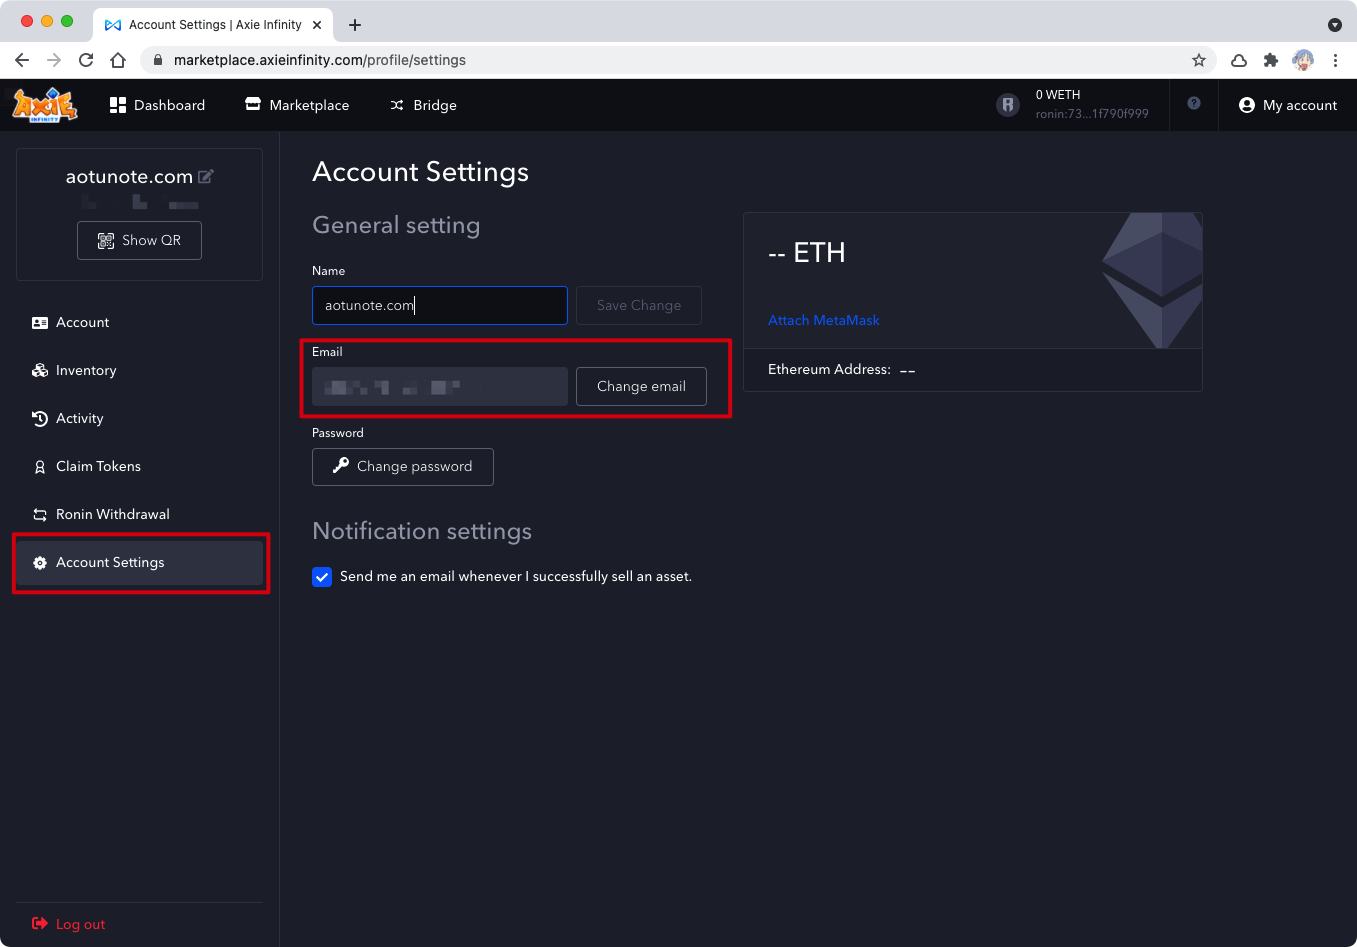Go back in browser history
The width and height of the screenshot is (1357, 947).
(x=22, y=60)
